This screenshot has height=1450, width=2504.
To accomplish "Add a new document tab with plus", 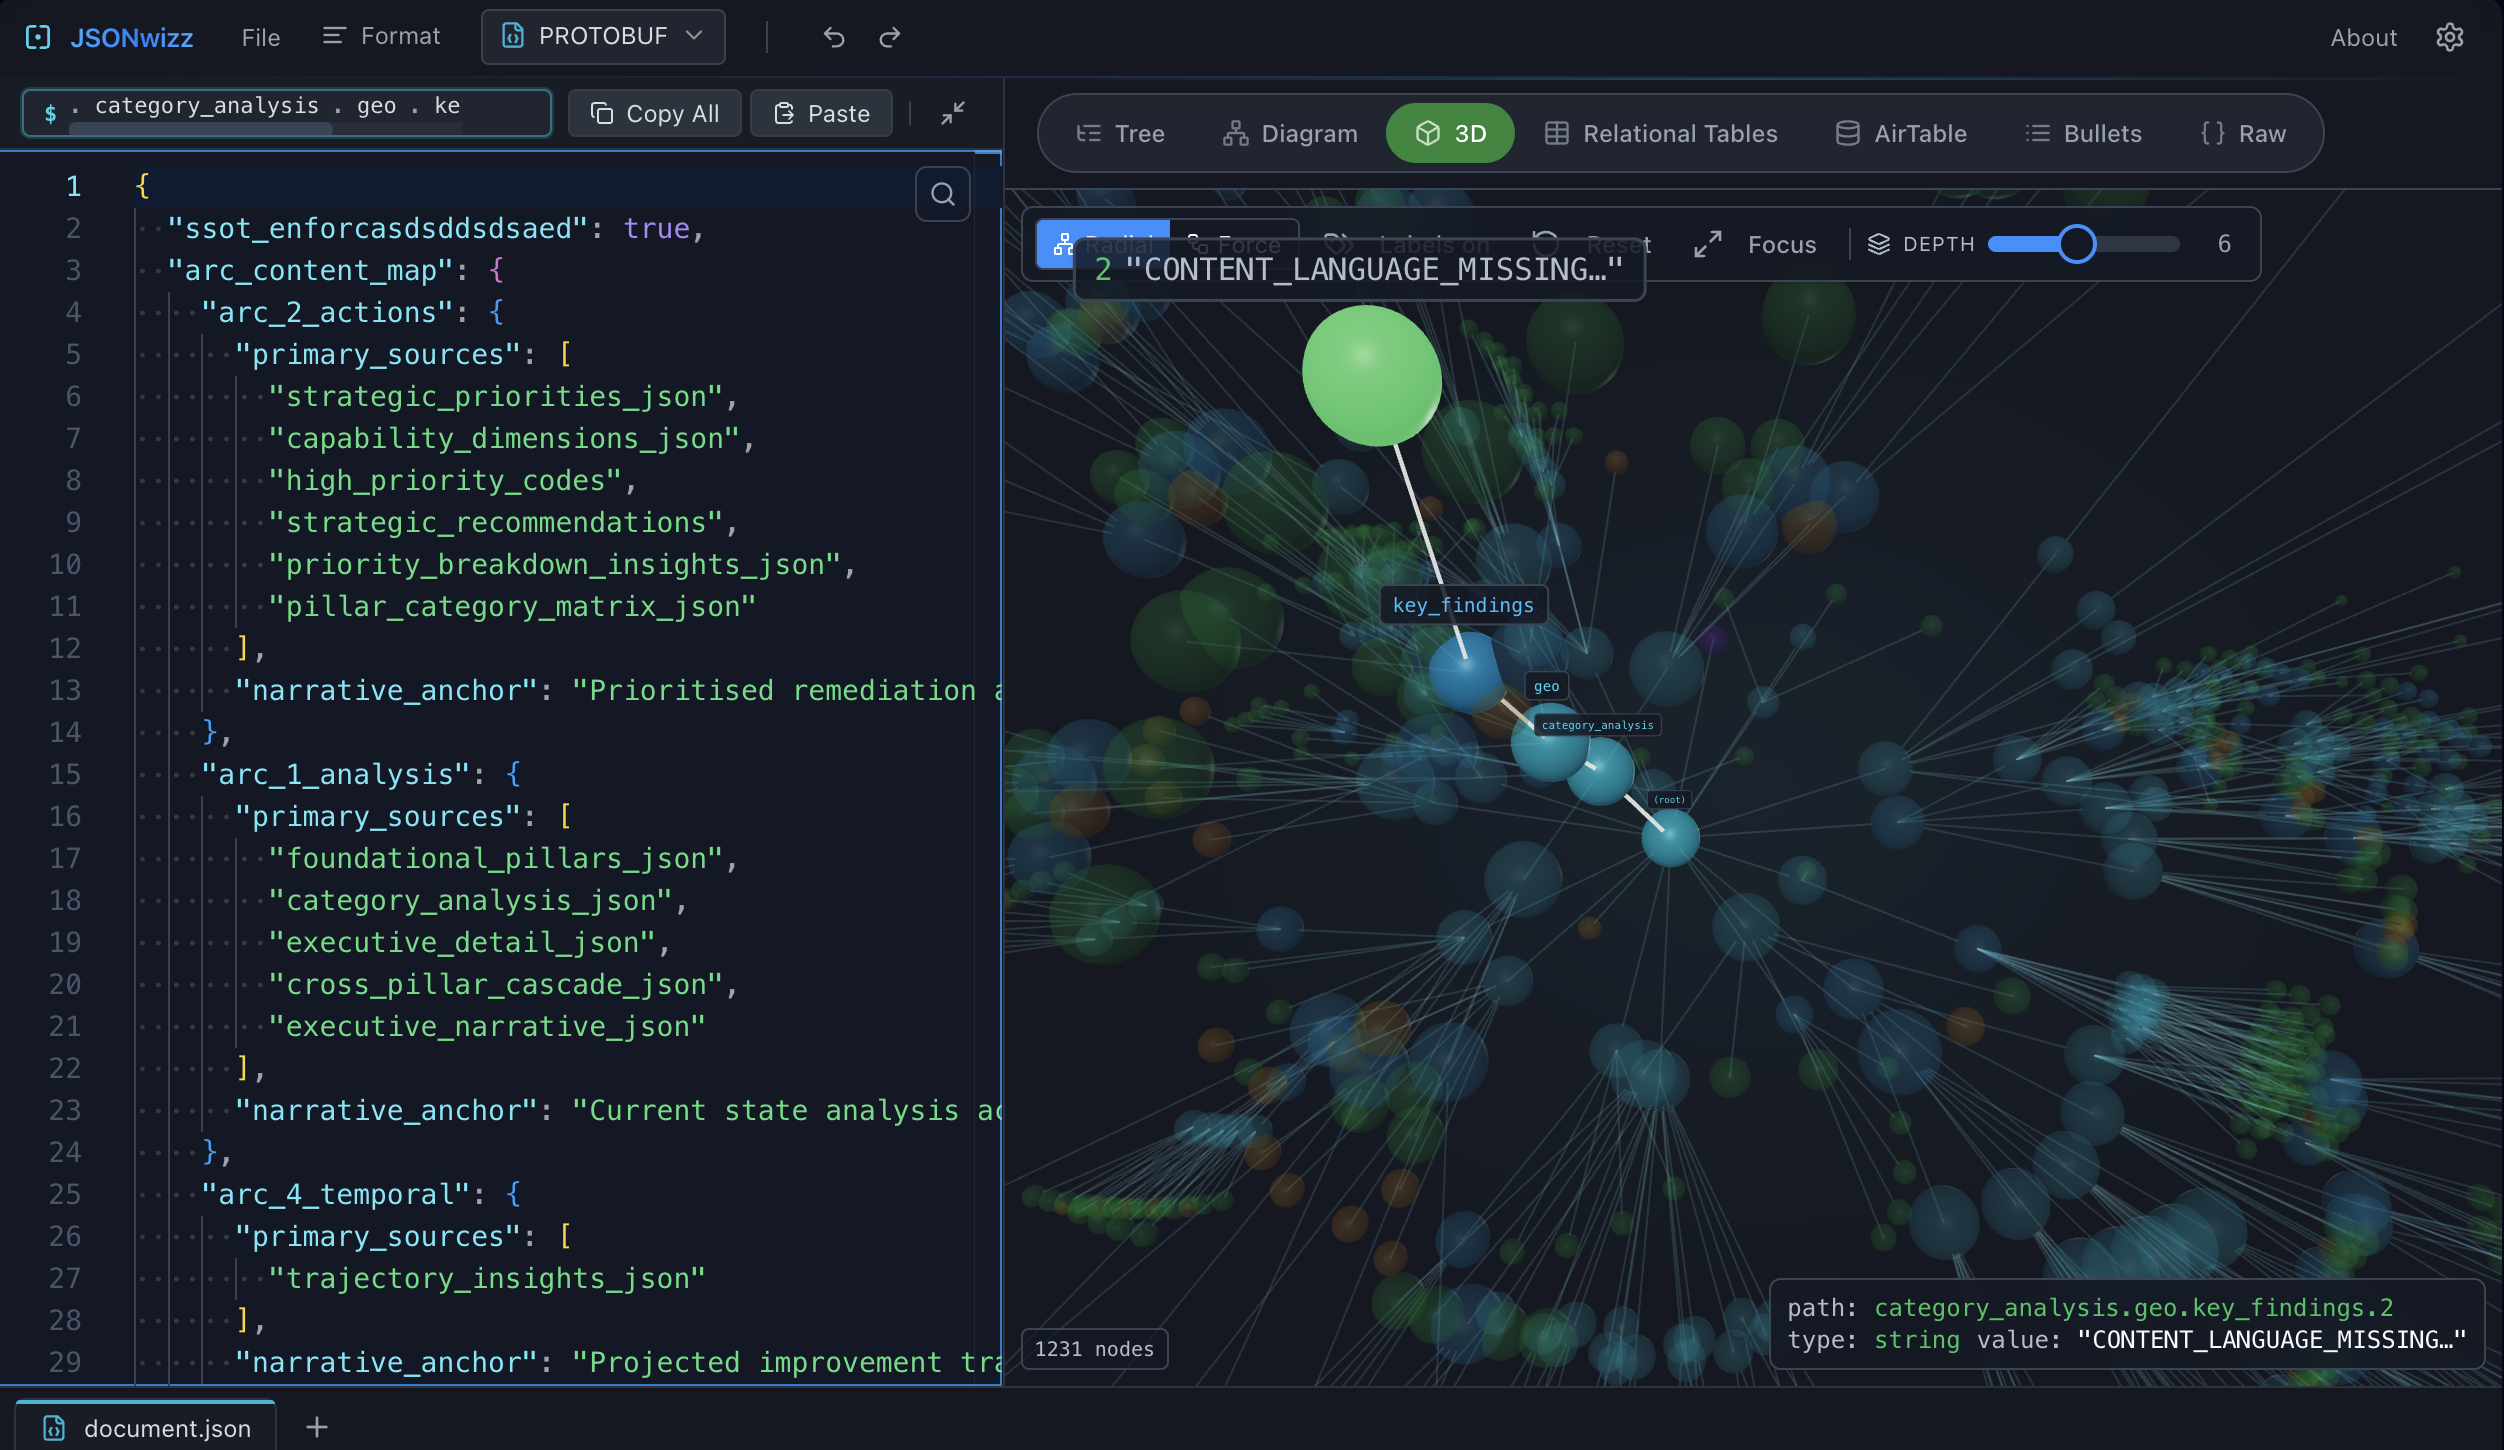I will click(x=317, y=1427).
